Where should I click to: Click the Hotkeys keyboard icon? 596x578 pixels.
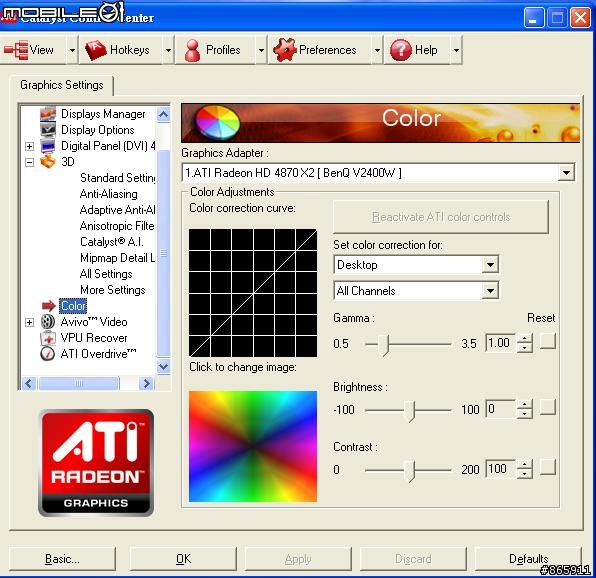click(95, 50)
